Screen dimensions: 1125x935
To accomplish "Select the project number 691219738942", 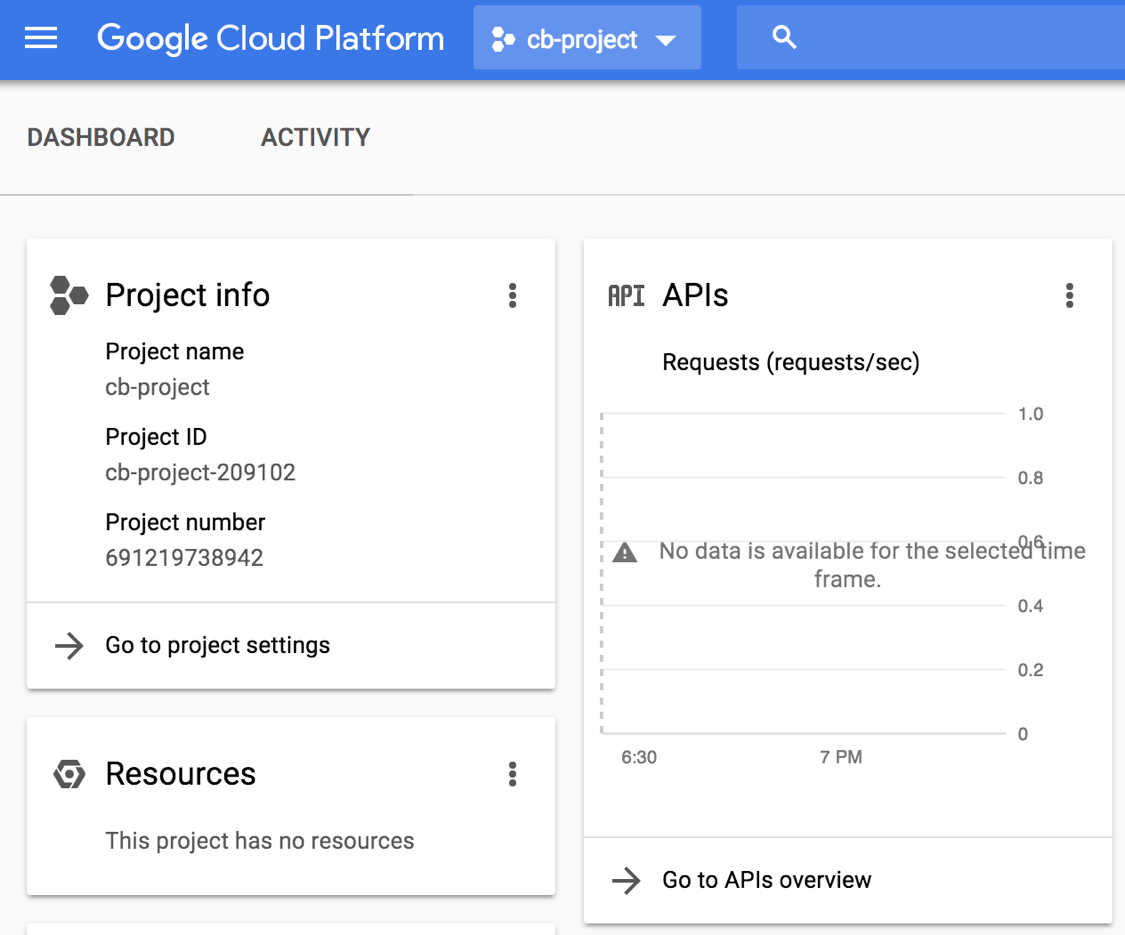I will (x=184, y=558).
